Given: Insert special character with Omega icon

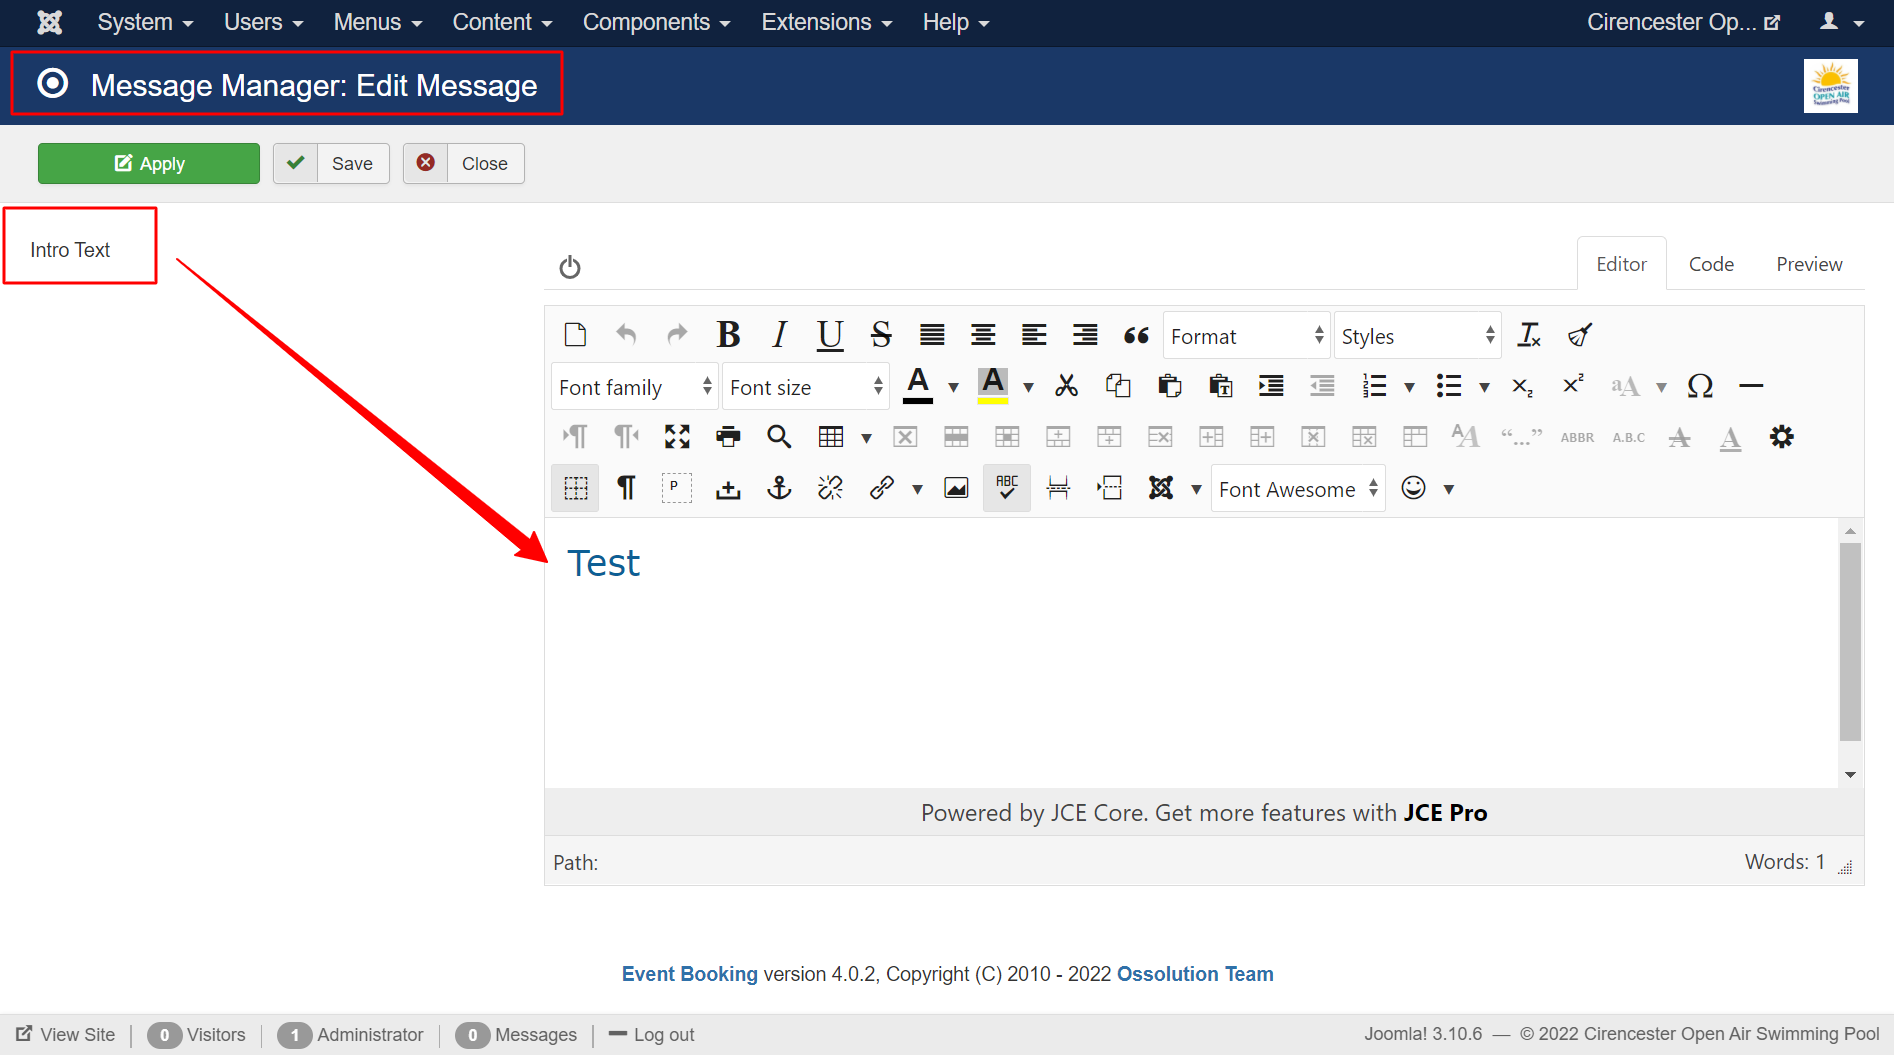Looking at the screenshot, I should click(x=1700, y=386).
